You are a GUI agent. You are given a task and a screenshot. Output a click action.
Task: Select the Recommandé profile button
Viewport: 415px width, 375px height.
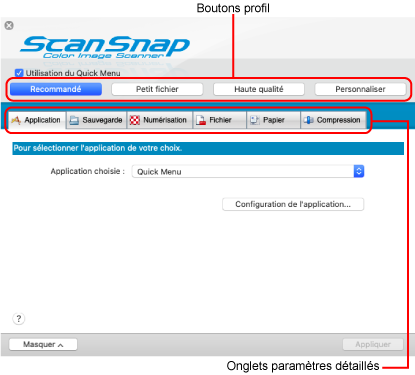click(56, 89)
